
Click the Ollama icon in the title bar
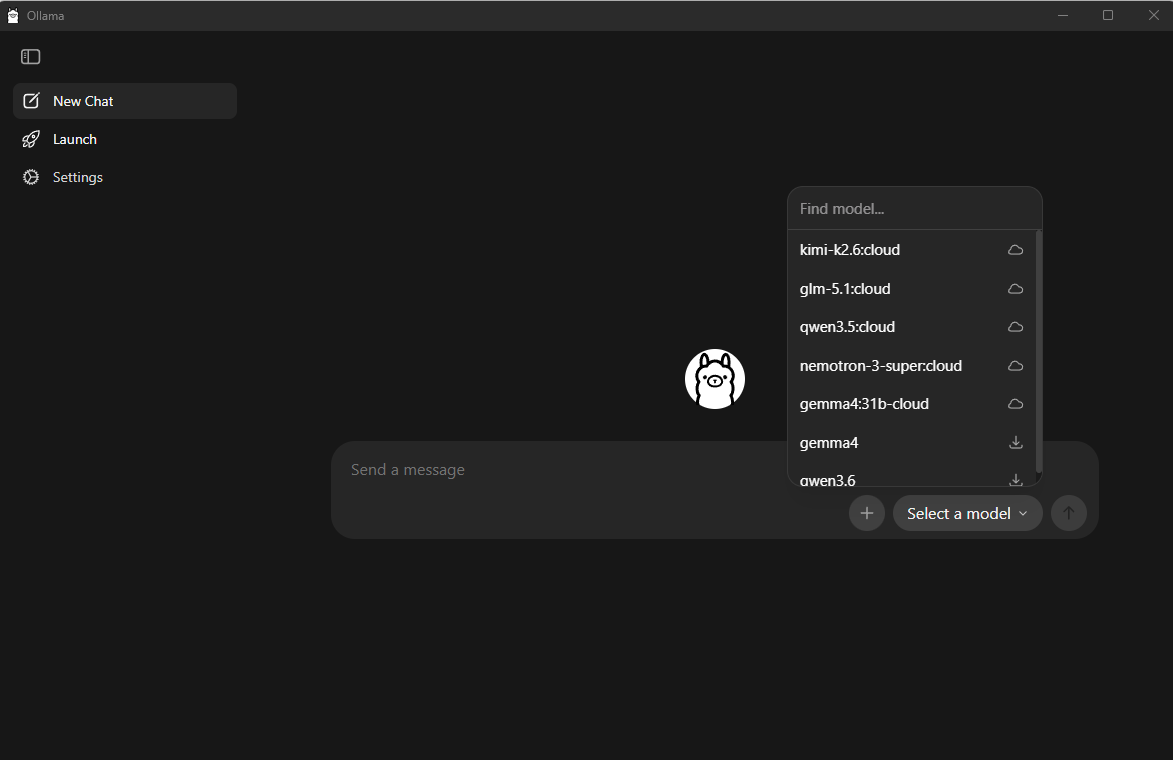tap(13, 16)
